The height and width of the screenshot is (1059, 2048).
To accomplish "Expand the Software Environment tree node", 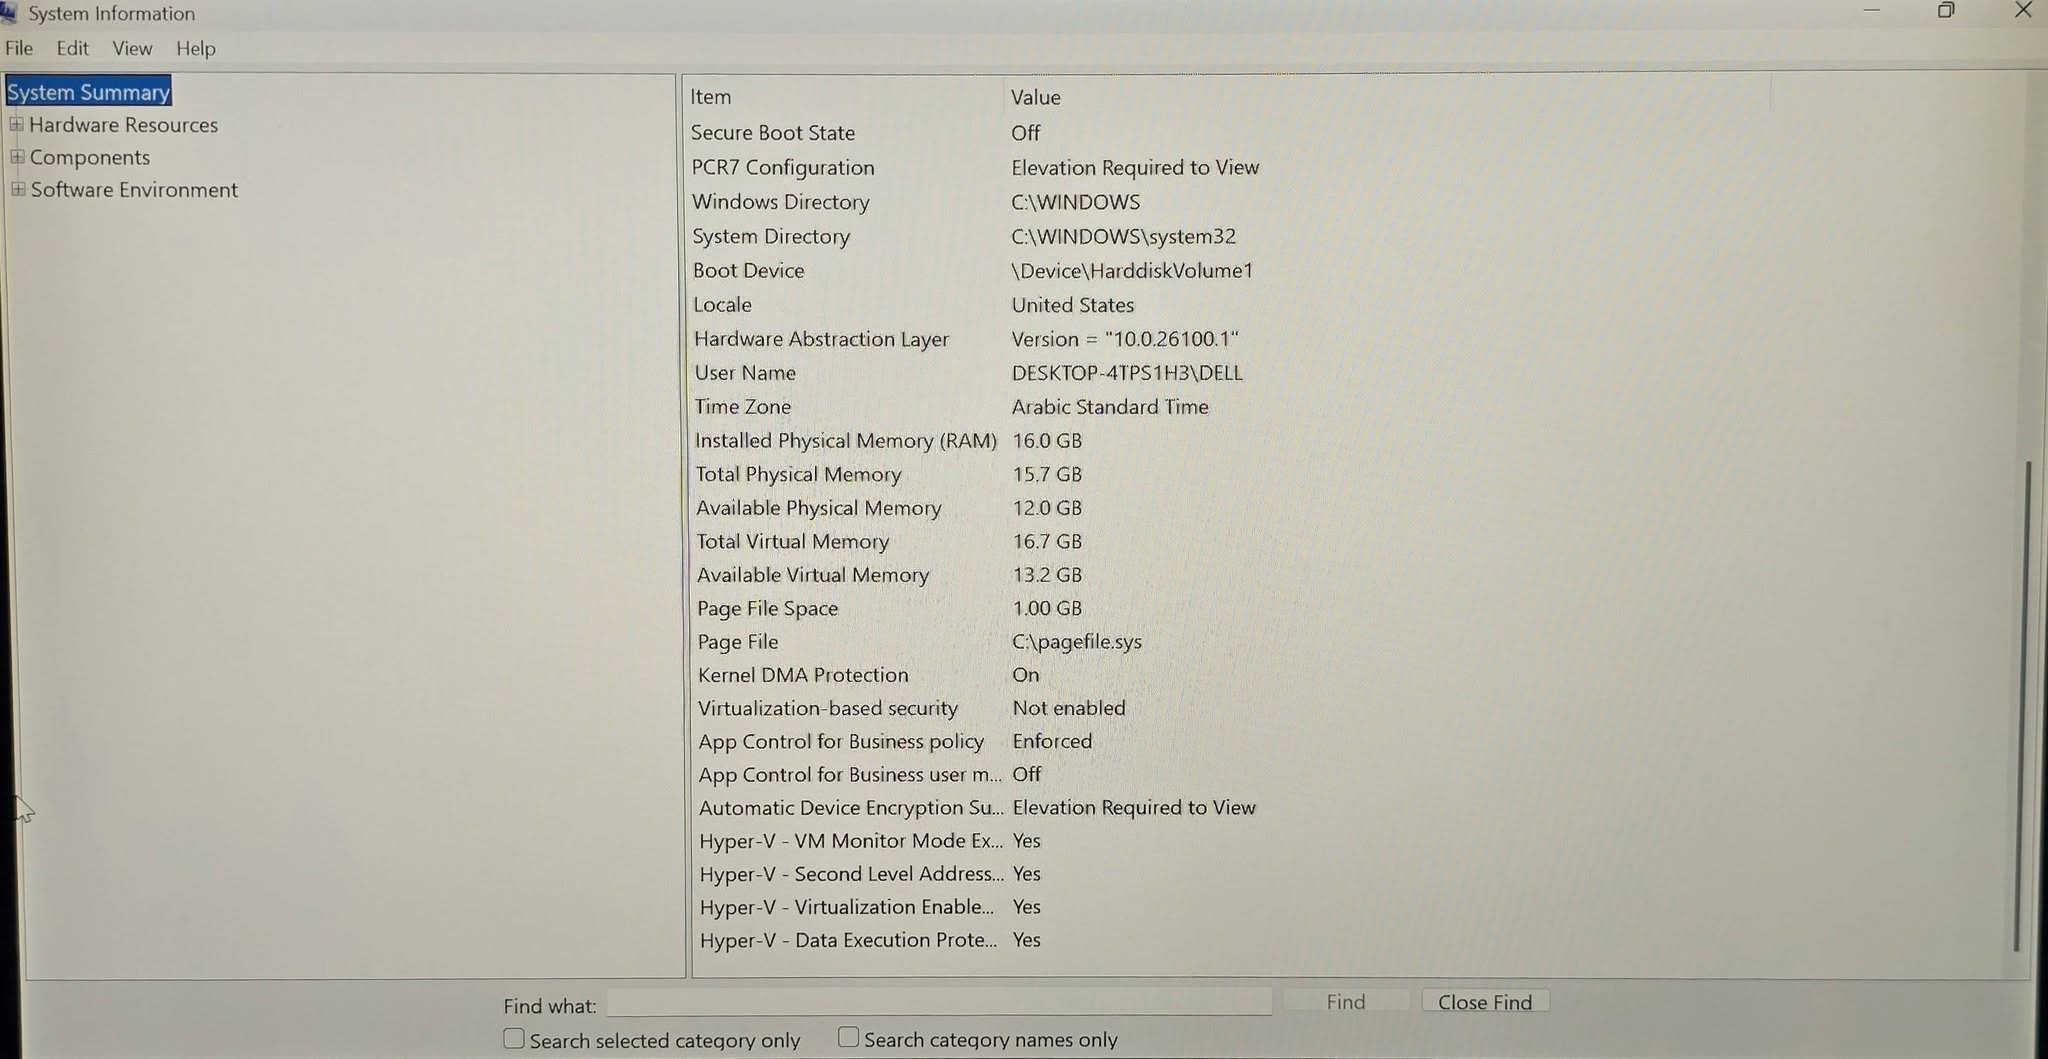I will tap(18, 189).
